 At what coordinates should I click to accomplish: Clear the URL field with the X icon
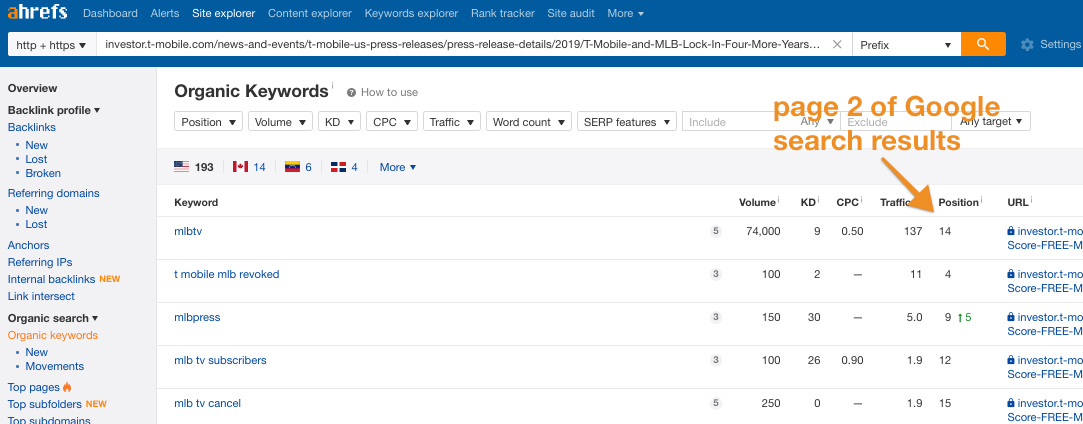point(836,45)
